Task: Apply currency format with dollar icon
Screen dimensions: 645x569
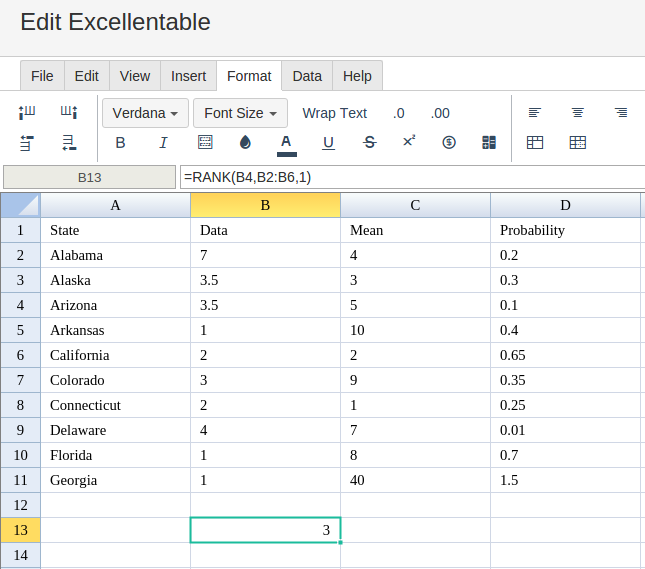Action: click(x=449, y=143)
